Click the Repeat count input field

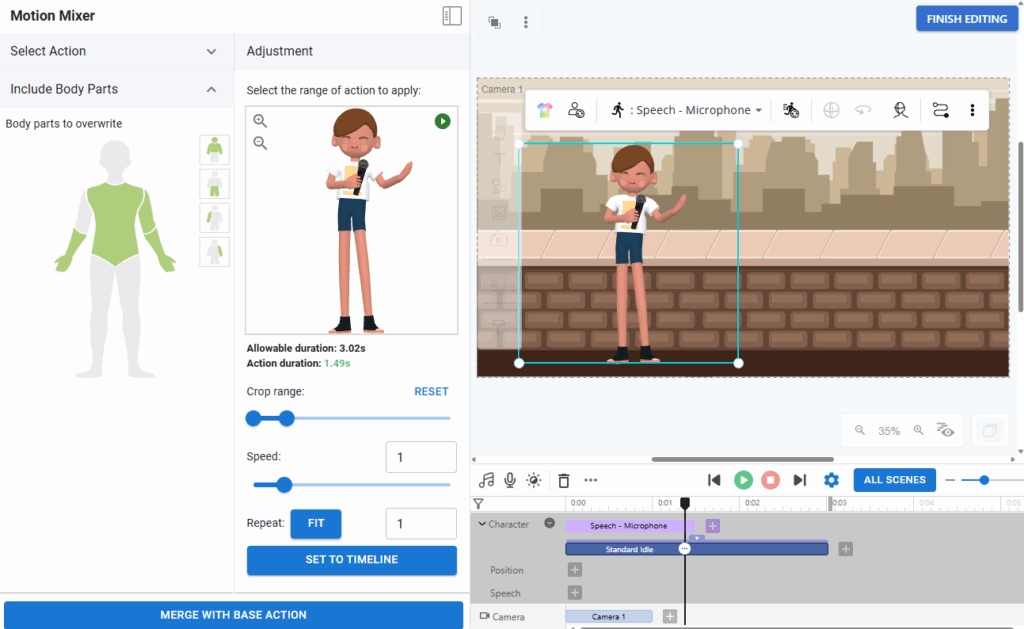(x=421, y=524)
